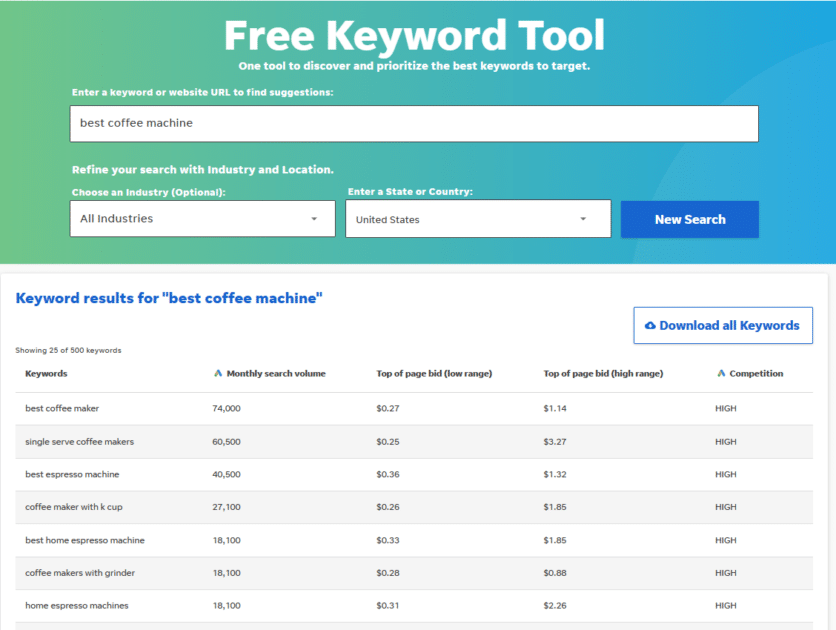
Task: Click the $0.36 low bid value
Action: click(x=388, y=474)
